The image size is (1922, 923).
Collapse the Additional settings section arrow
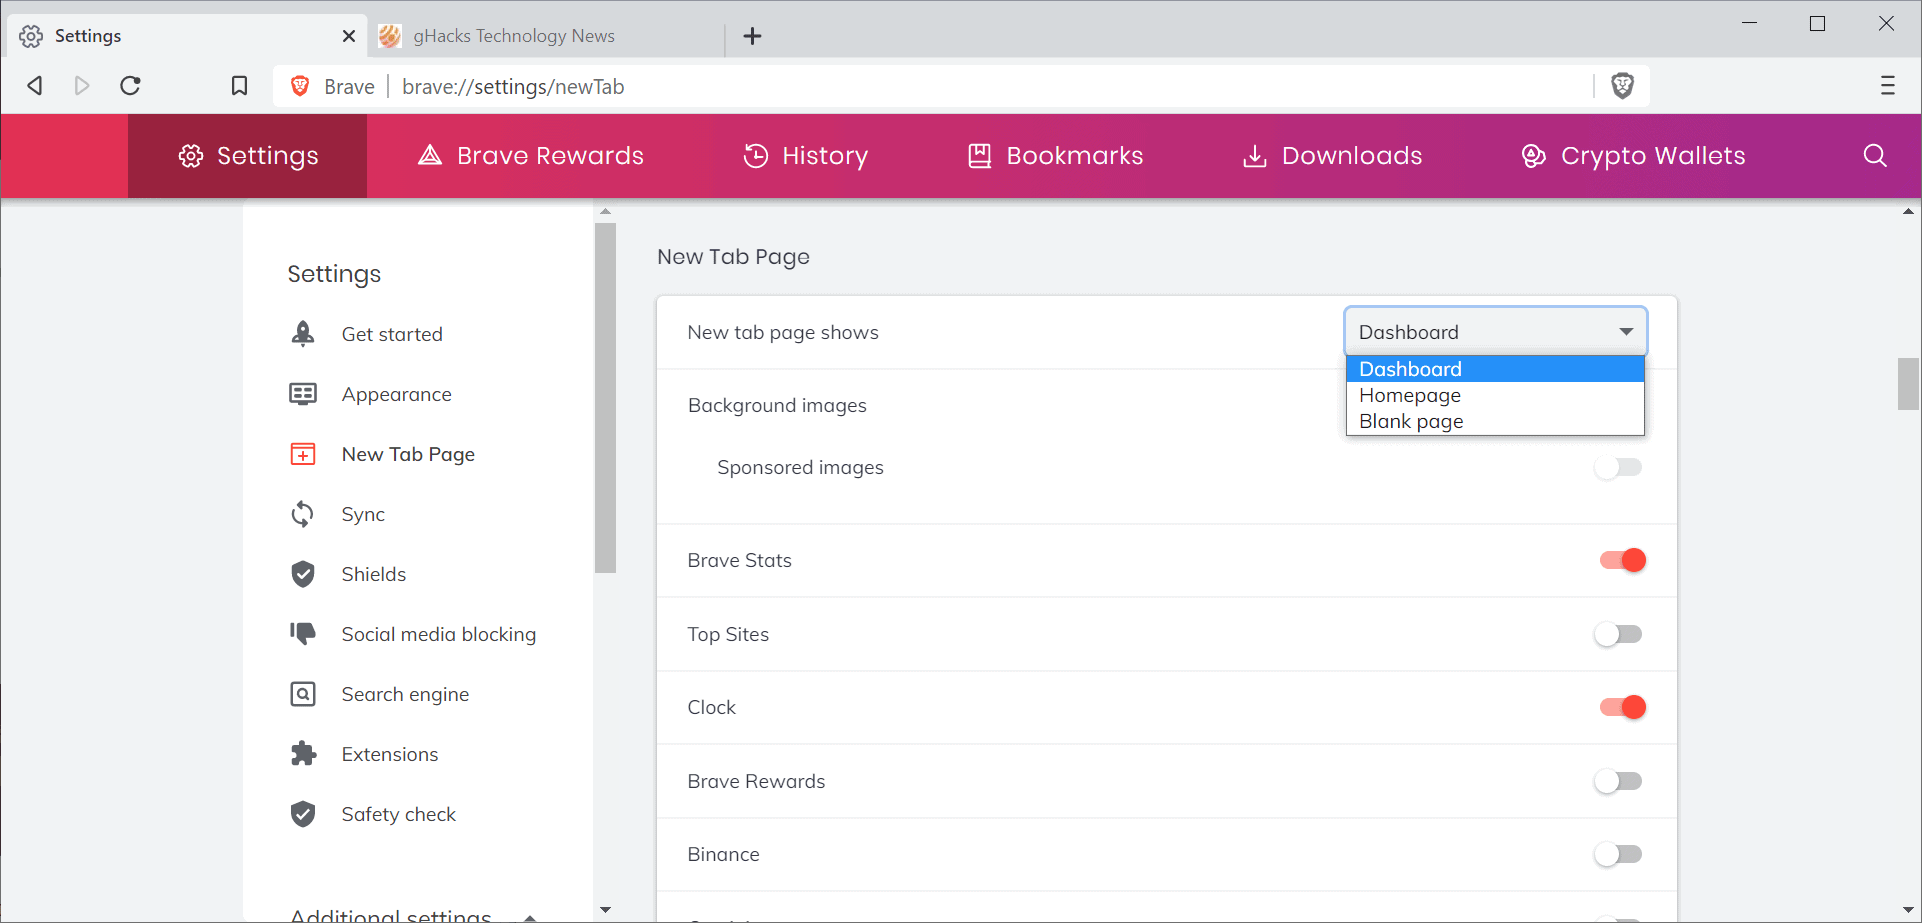click(530, 916)
